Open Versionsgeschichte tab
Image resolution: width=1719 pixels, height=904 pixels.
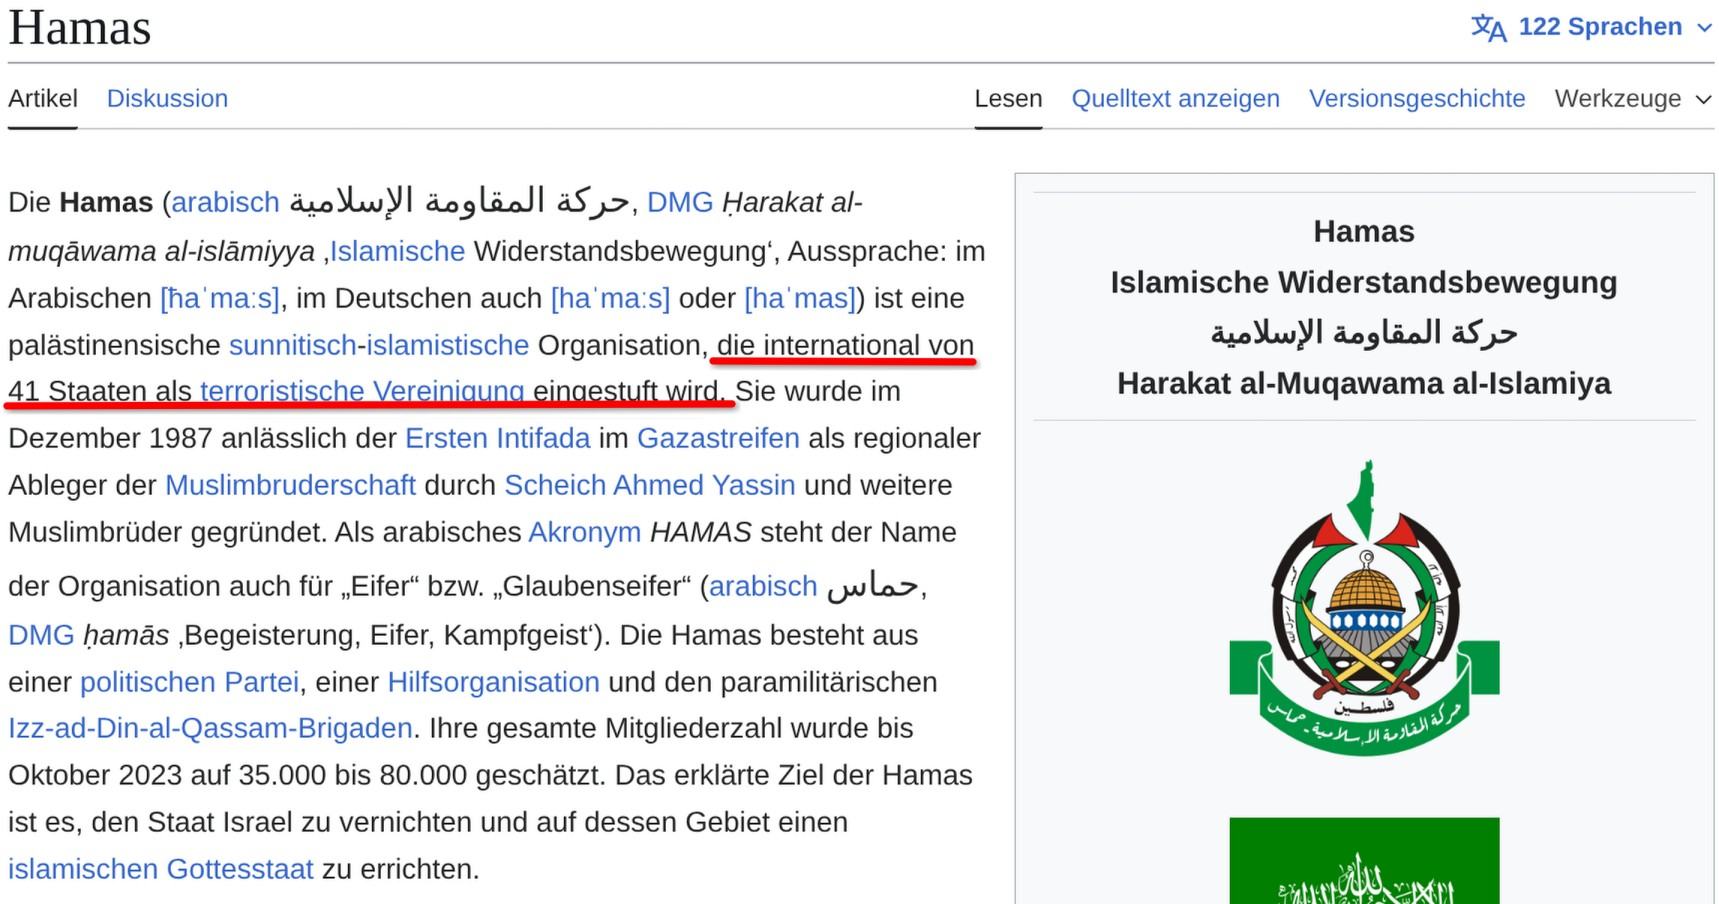pyautogui.click(x=1417, y=98)
